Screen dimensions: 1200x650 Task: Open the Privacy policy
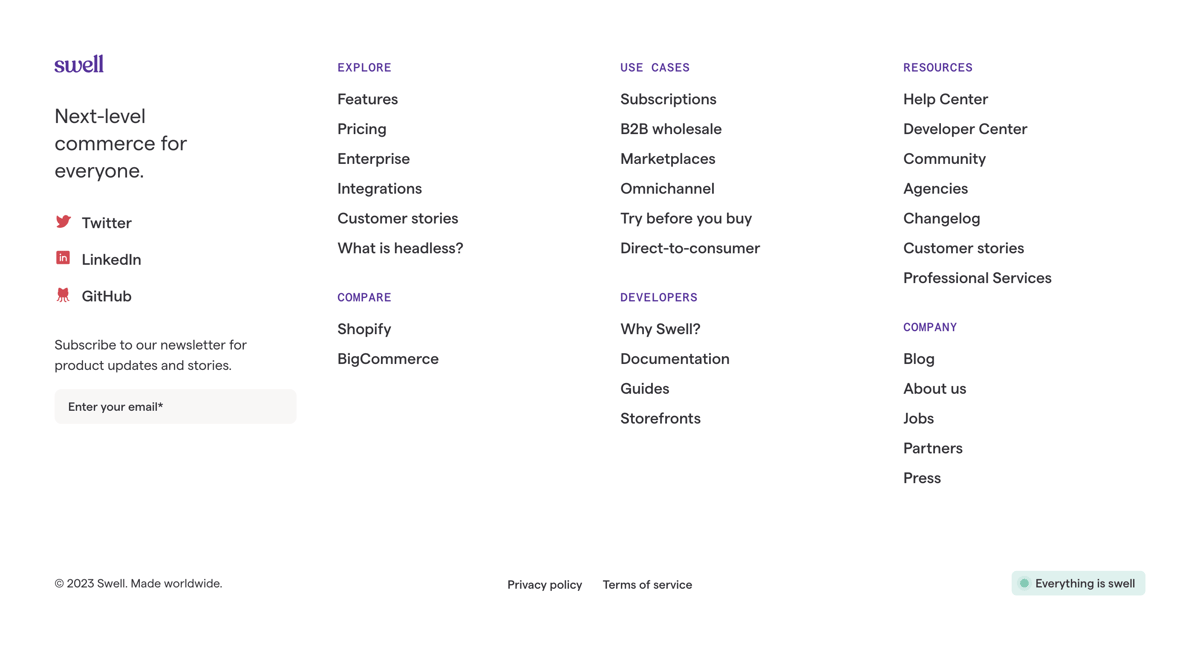[x=544, y=584]
